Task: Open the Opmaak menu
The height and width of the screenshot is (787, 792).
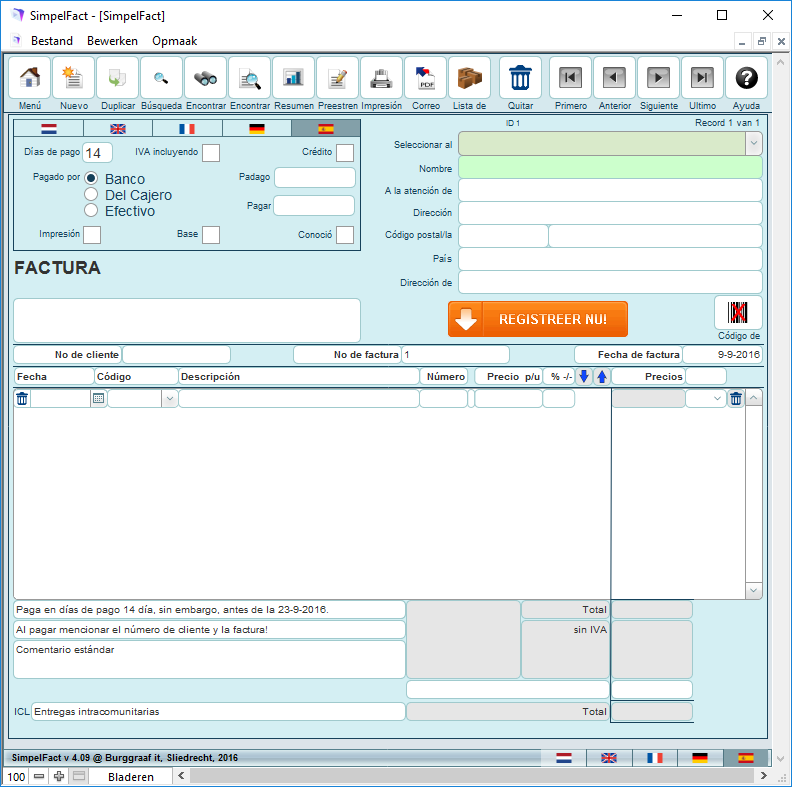Action: (x=174, y=41)
